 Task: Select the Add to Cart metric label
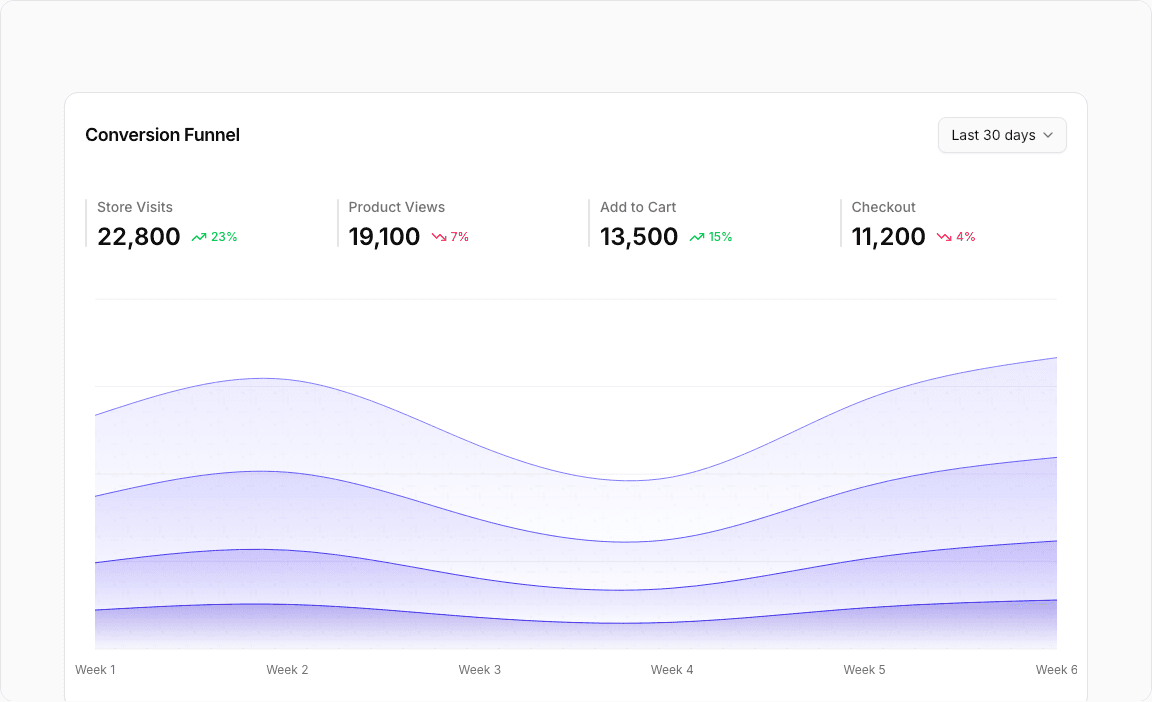pyautogui.click(x=638, y=207)
